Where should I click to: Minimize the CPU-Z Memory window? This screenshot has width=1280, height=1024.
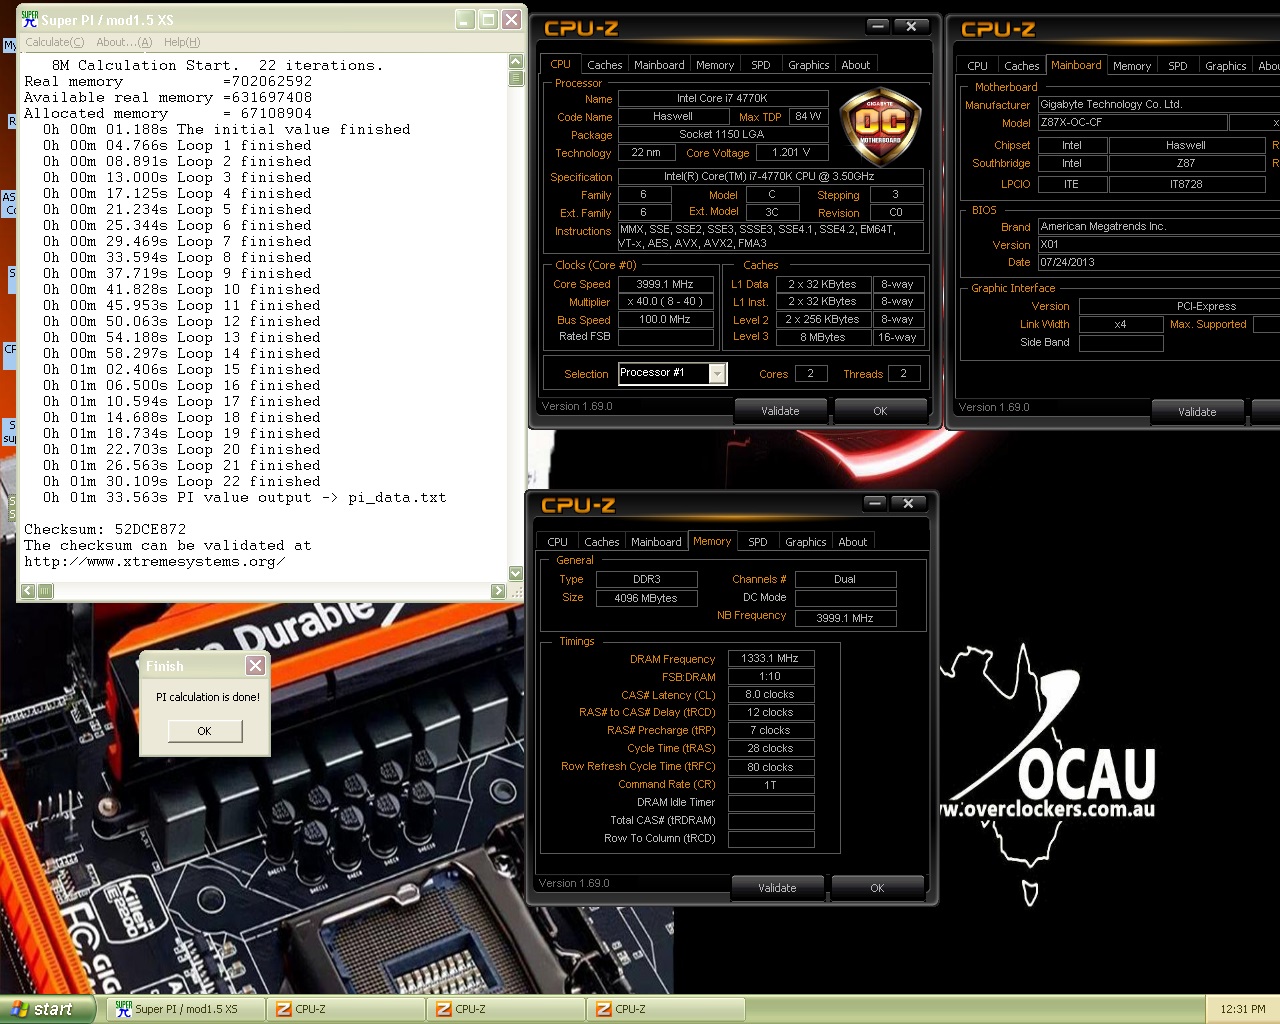click(875, 503)
